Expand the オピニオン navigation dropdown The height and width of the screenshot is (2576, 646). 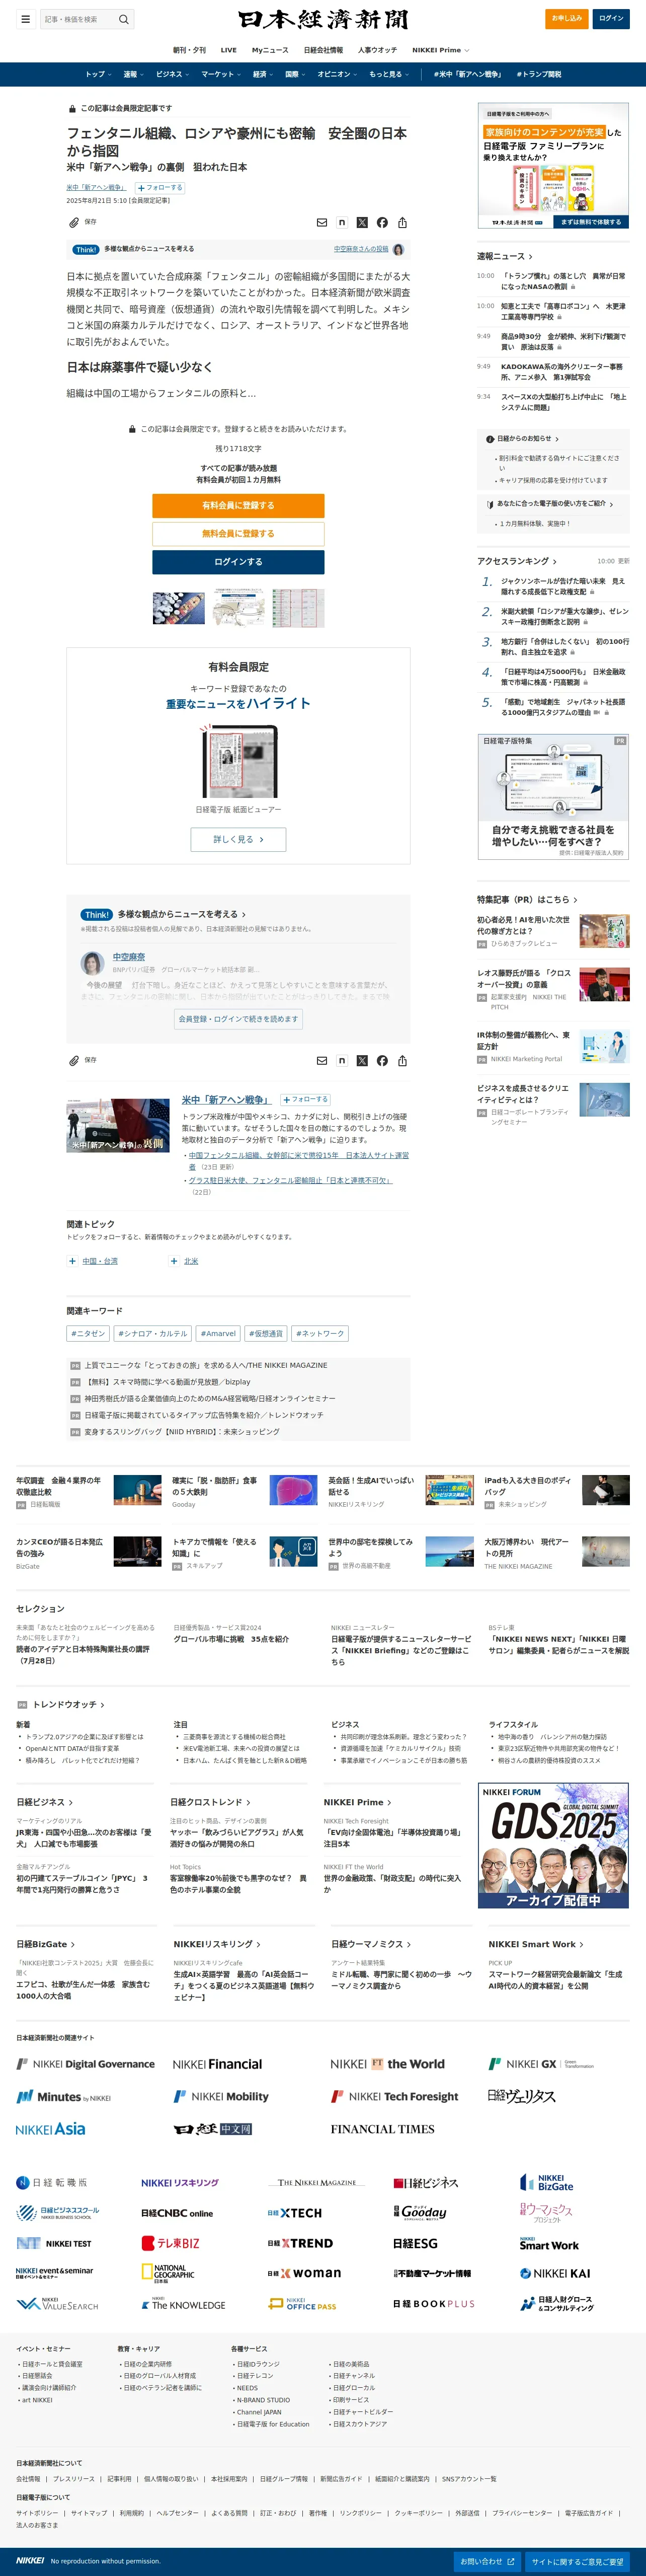[x=338, y=74]
